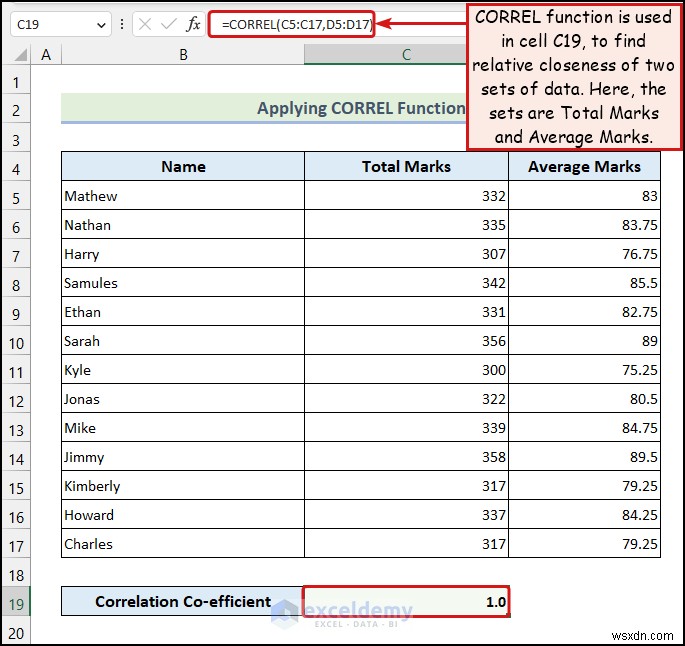Click the cell containing Nathan
Screen dimensions: 685x646
point(183,225)
